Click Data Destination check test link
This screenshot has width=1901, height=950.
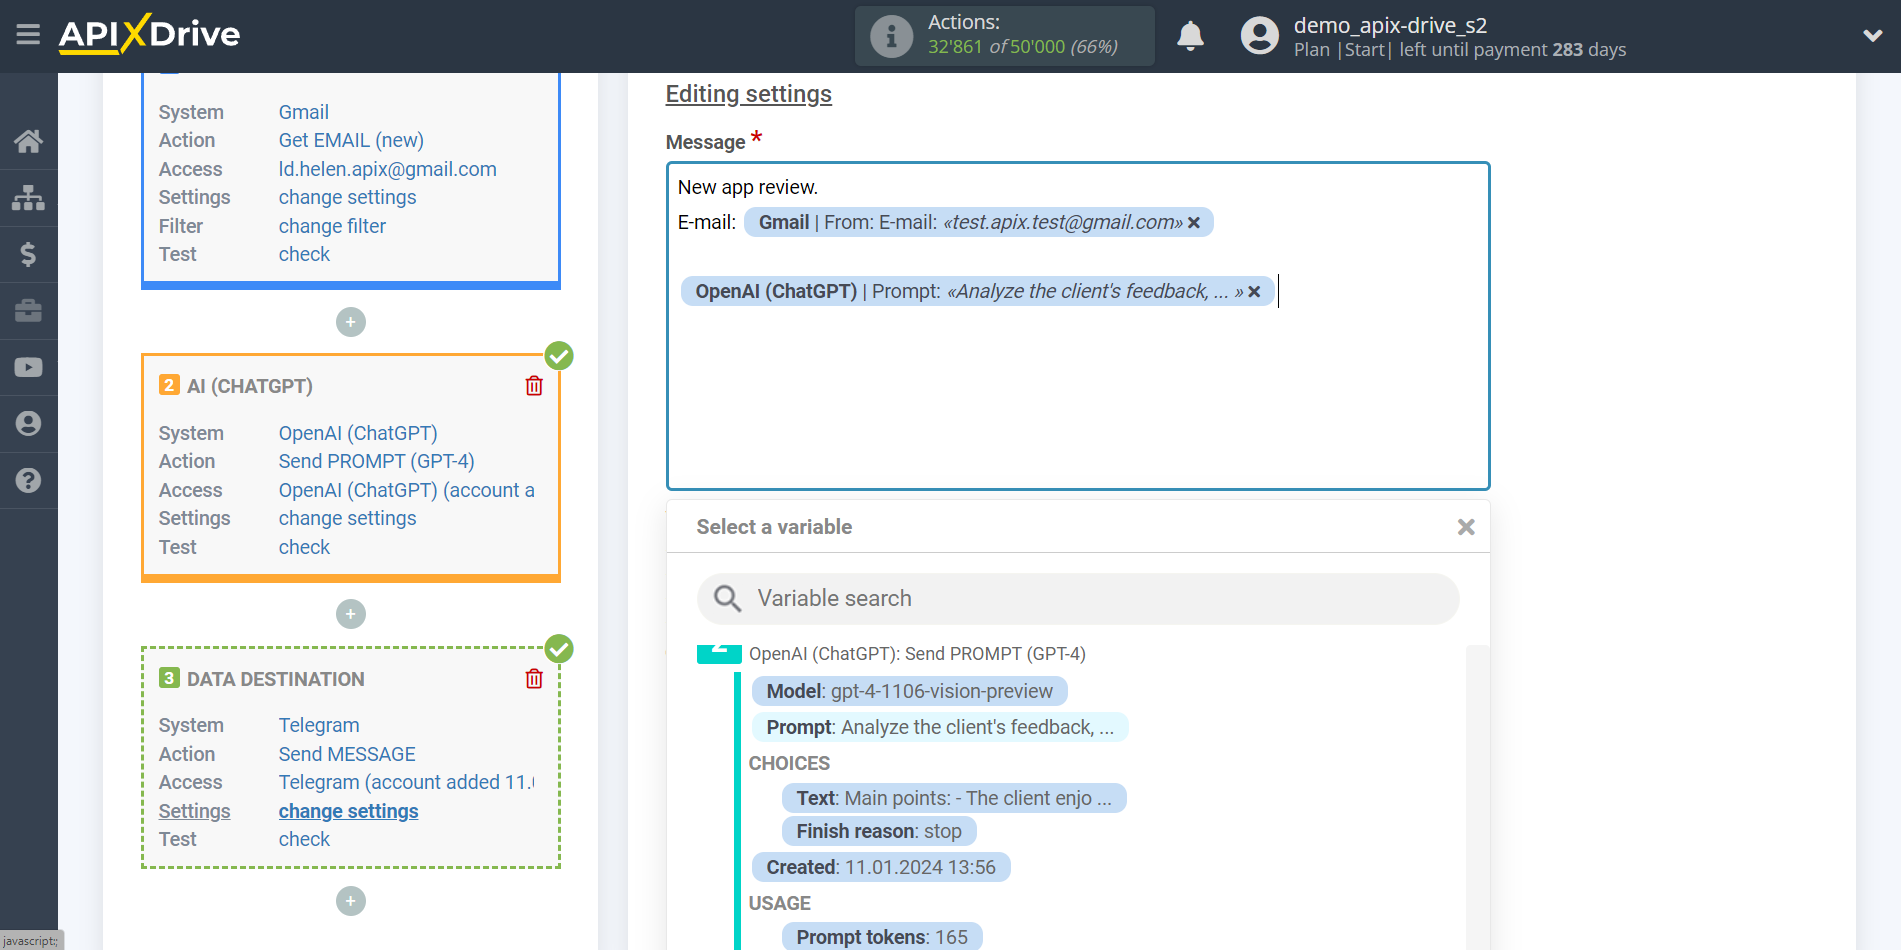click(x=304, y=839)
